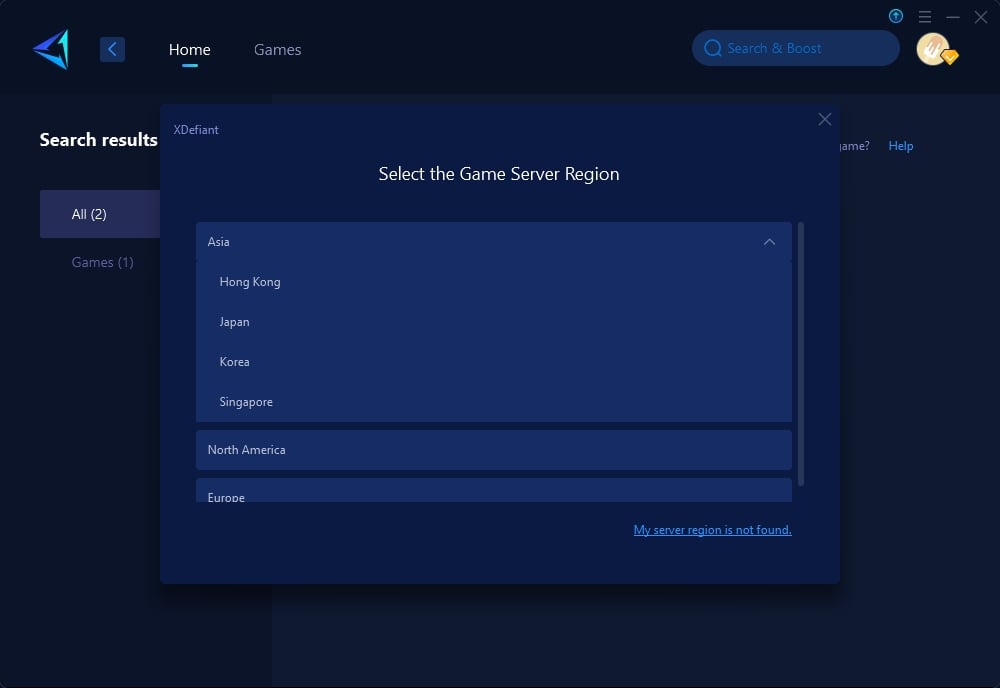This screenshot has width=1000, height=688.
Task: Switch to the Home tab
Action: [189, 50]
